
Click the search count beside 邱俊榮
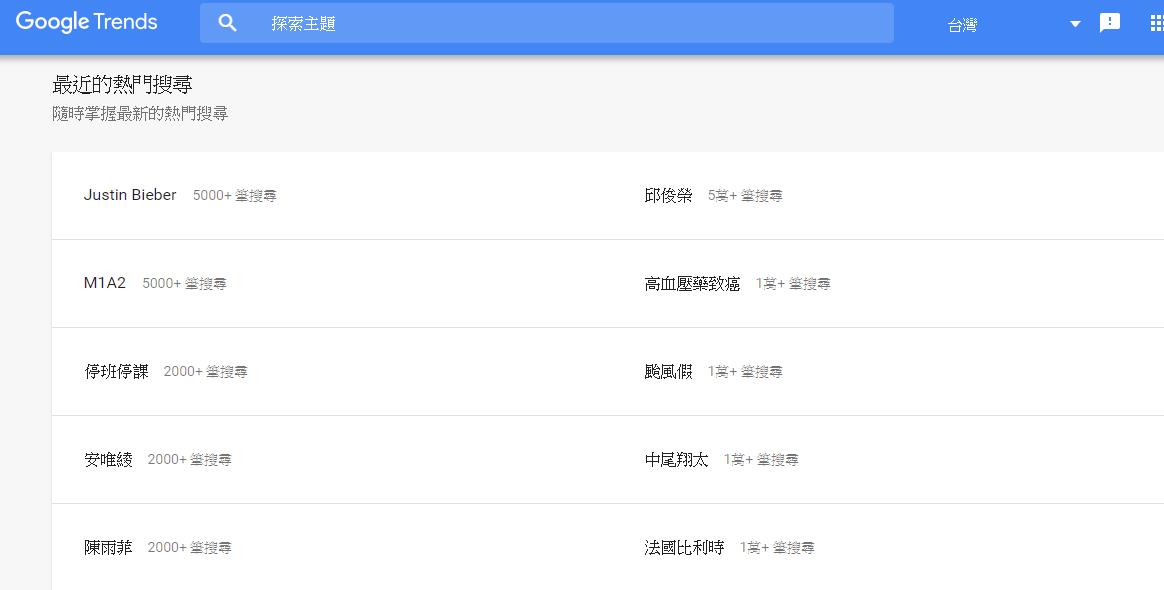pyautogui.click(x=745, y=196)
